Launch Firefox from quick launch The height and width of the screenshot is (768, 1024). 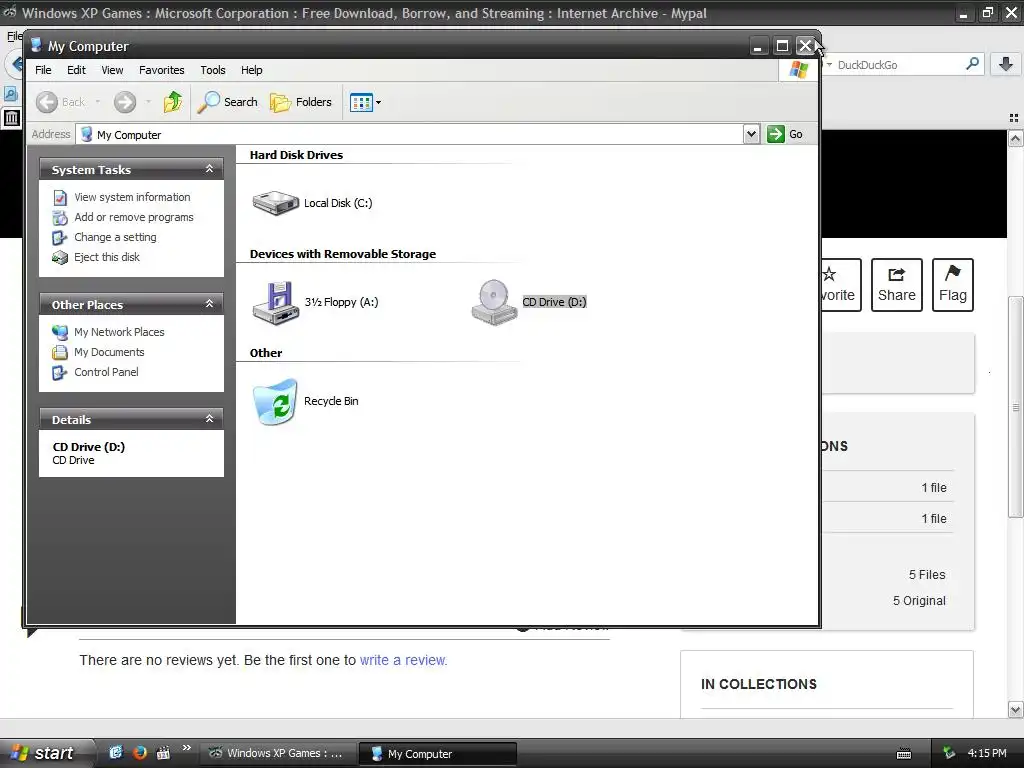pos(139,752)
